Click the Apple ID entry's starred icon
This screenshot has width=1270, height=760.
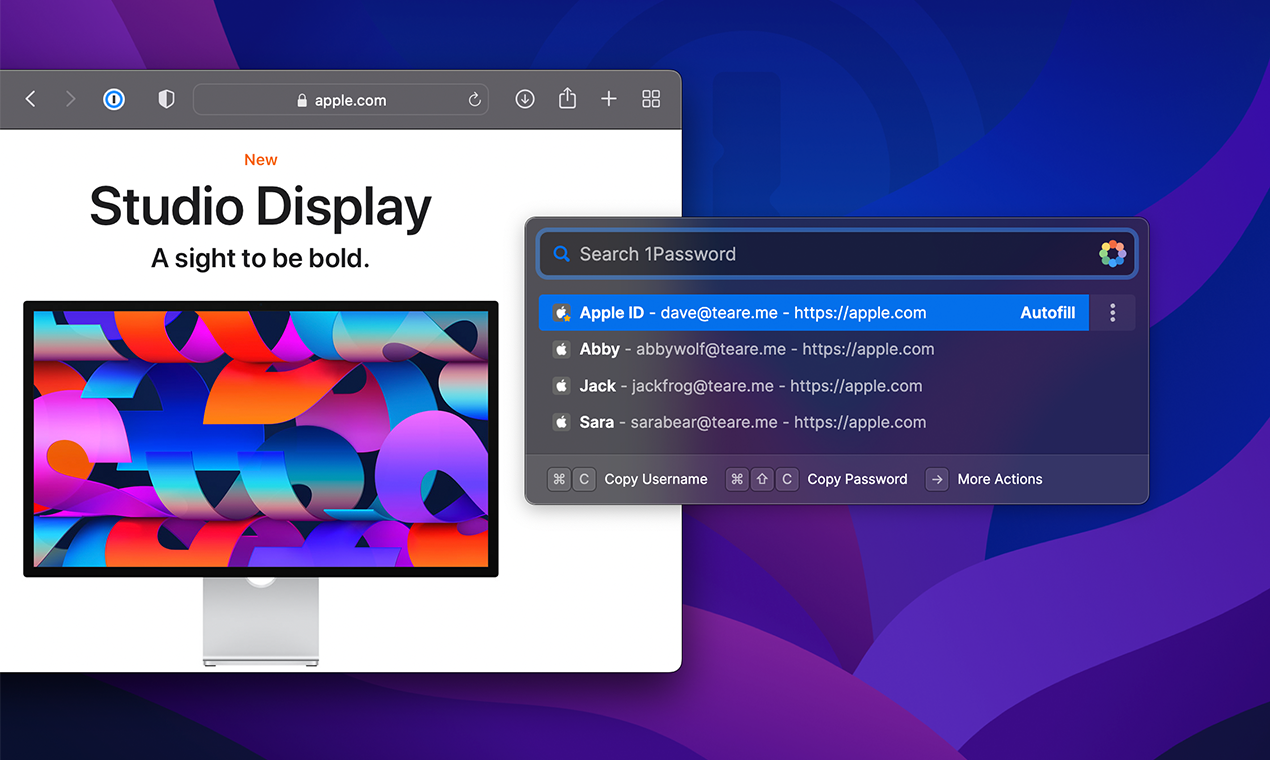562,313
